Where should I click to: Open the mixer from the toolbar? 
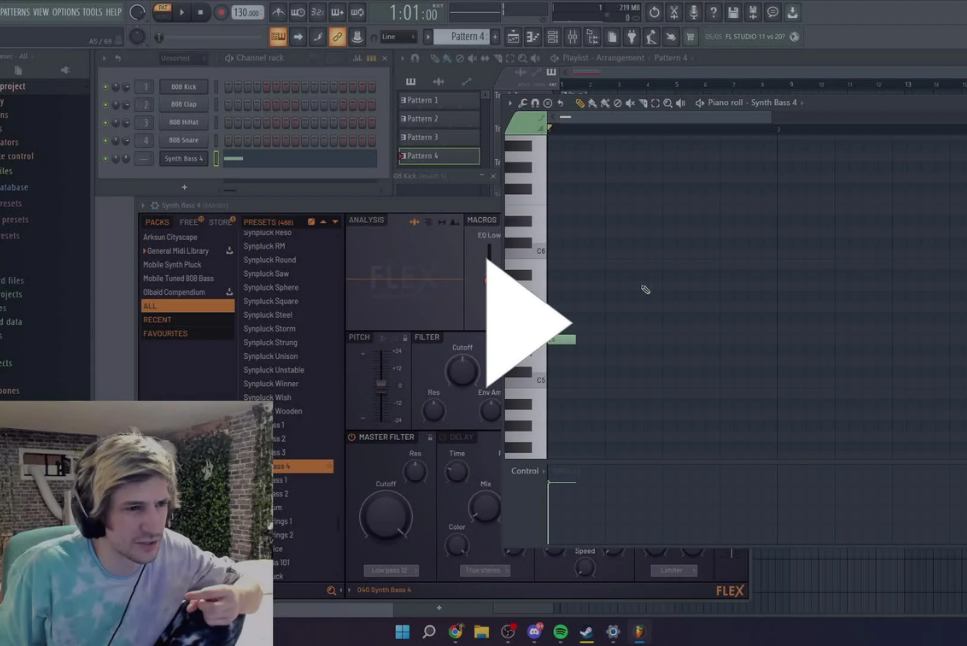click(x=572, y=37)
